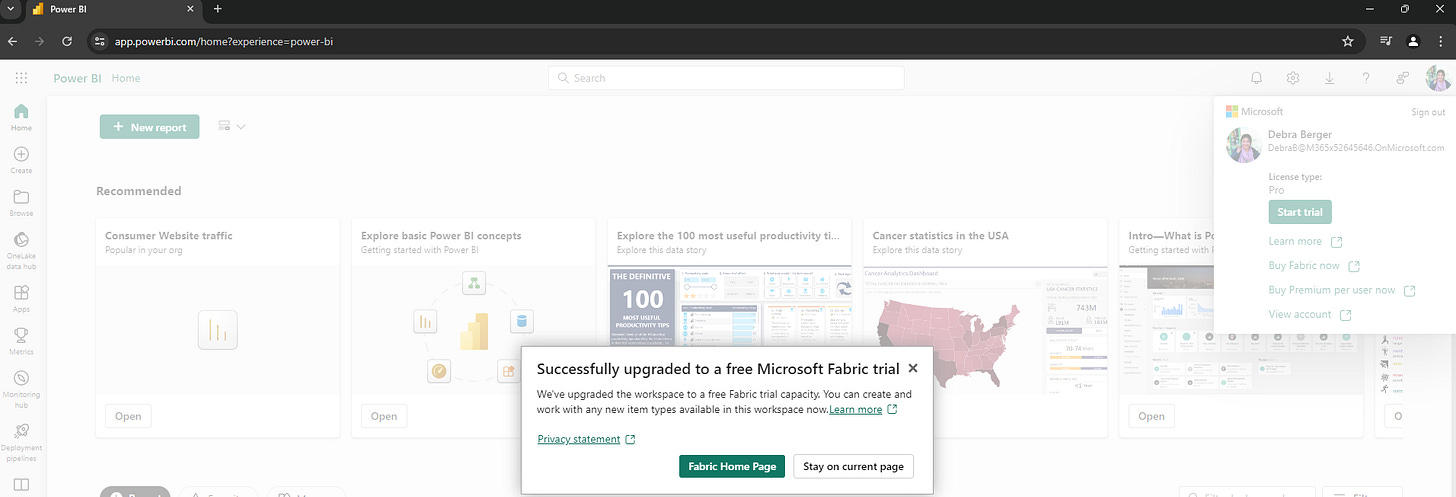Open the notifications bell

[1257, 78]
